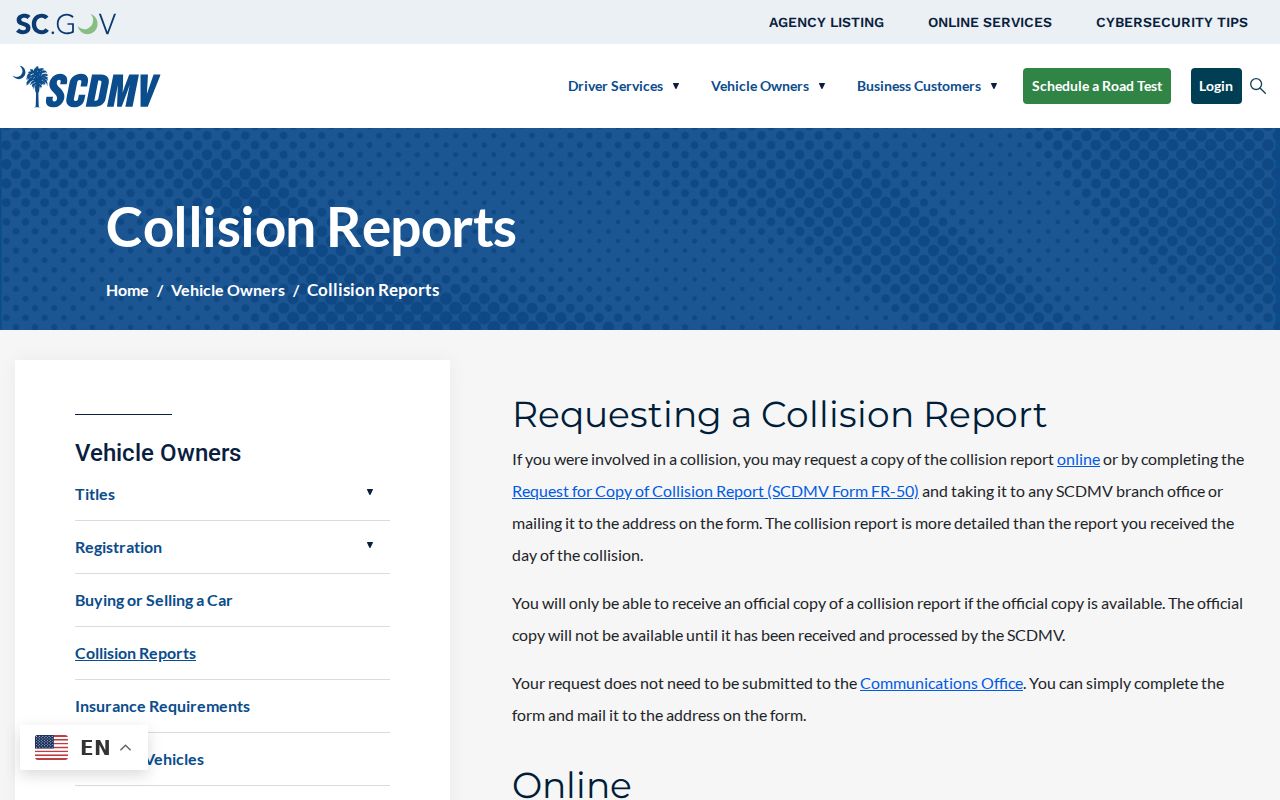Screen dimensions: 1280x800
Task: Click the US flag language icon
Action: pos(52,747)
